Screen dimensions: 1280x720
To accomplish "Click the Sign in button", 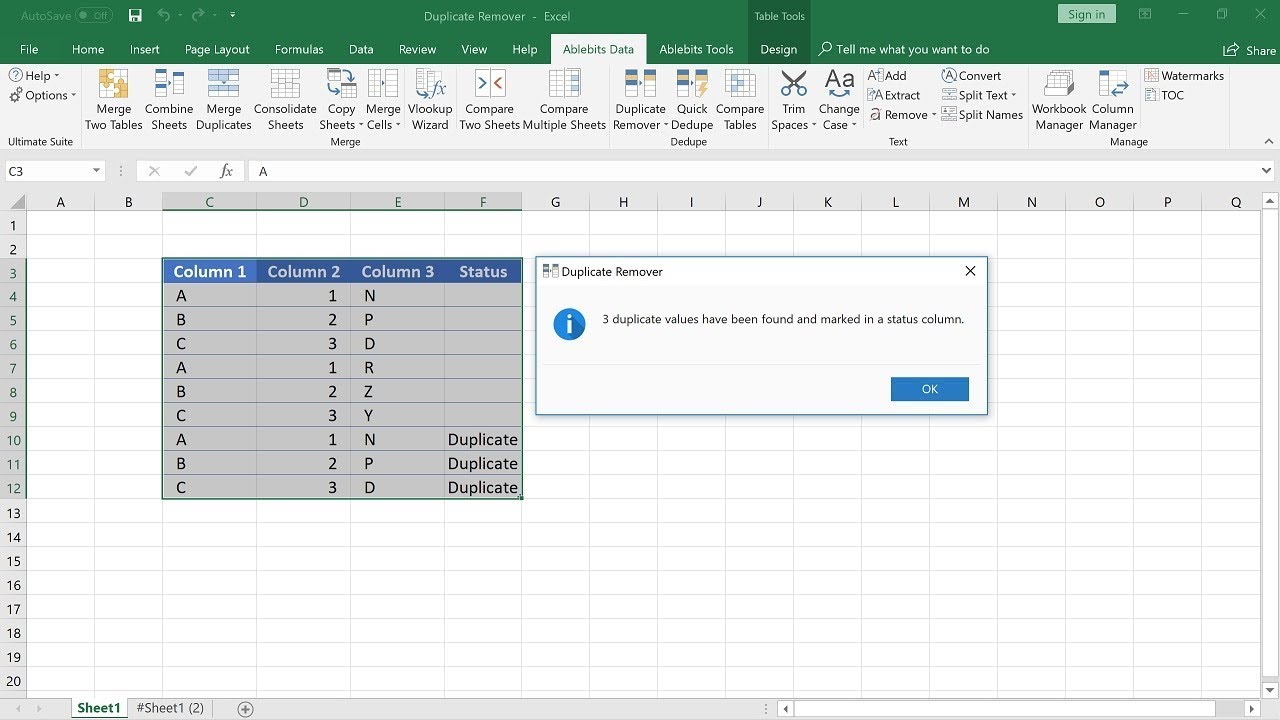I will coord(1086,14).
